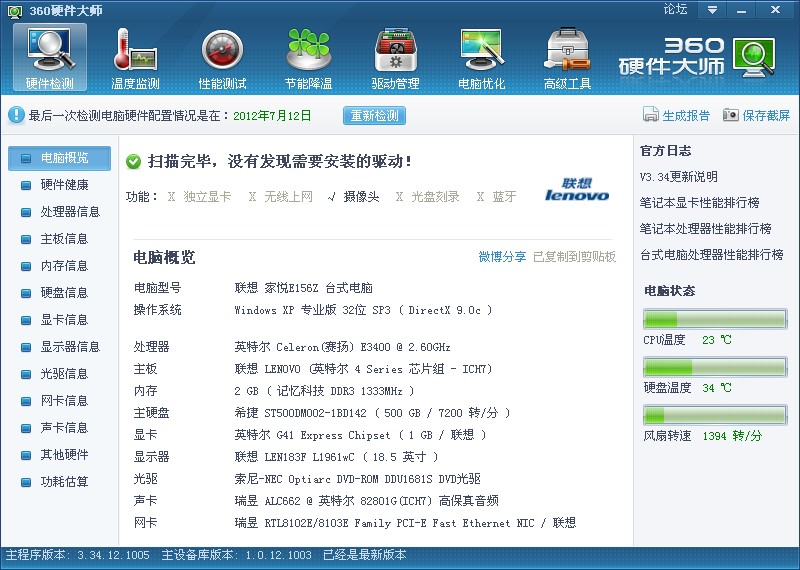Click the CPU温度 progress bar
This screenshot has width=800, height=570.
[715, 319]
